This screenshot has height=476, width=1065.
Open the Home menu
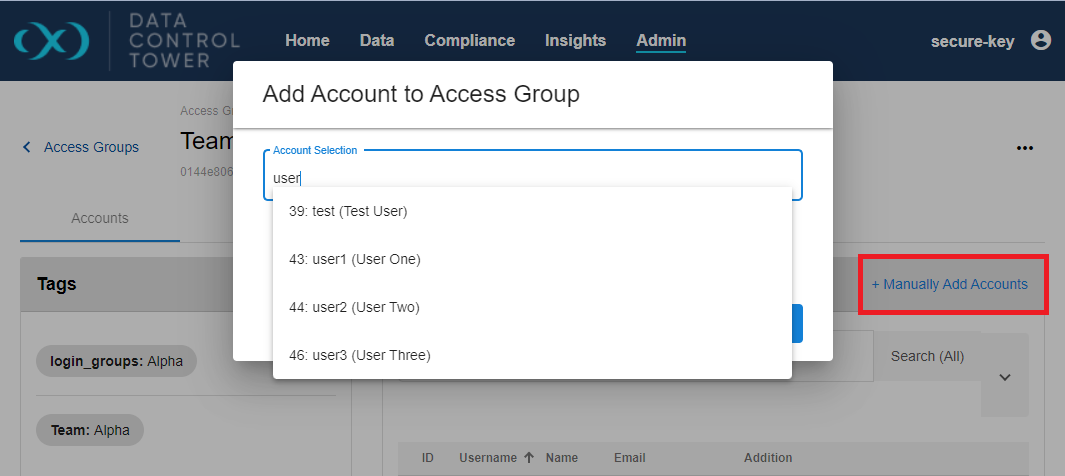coord(307,41)
